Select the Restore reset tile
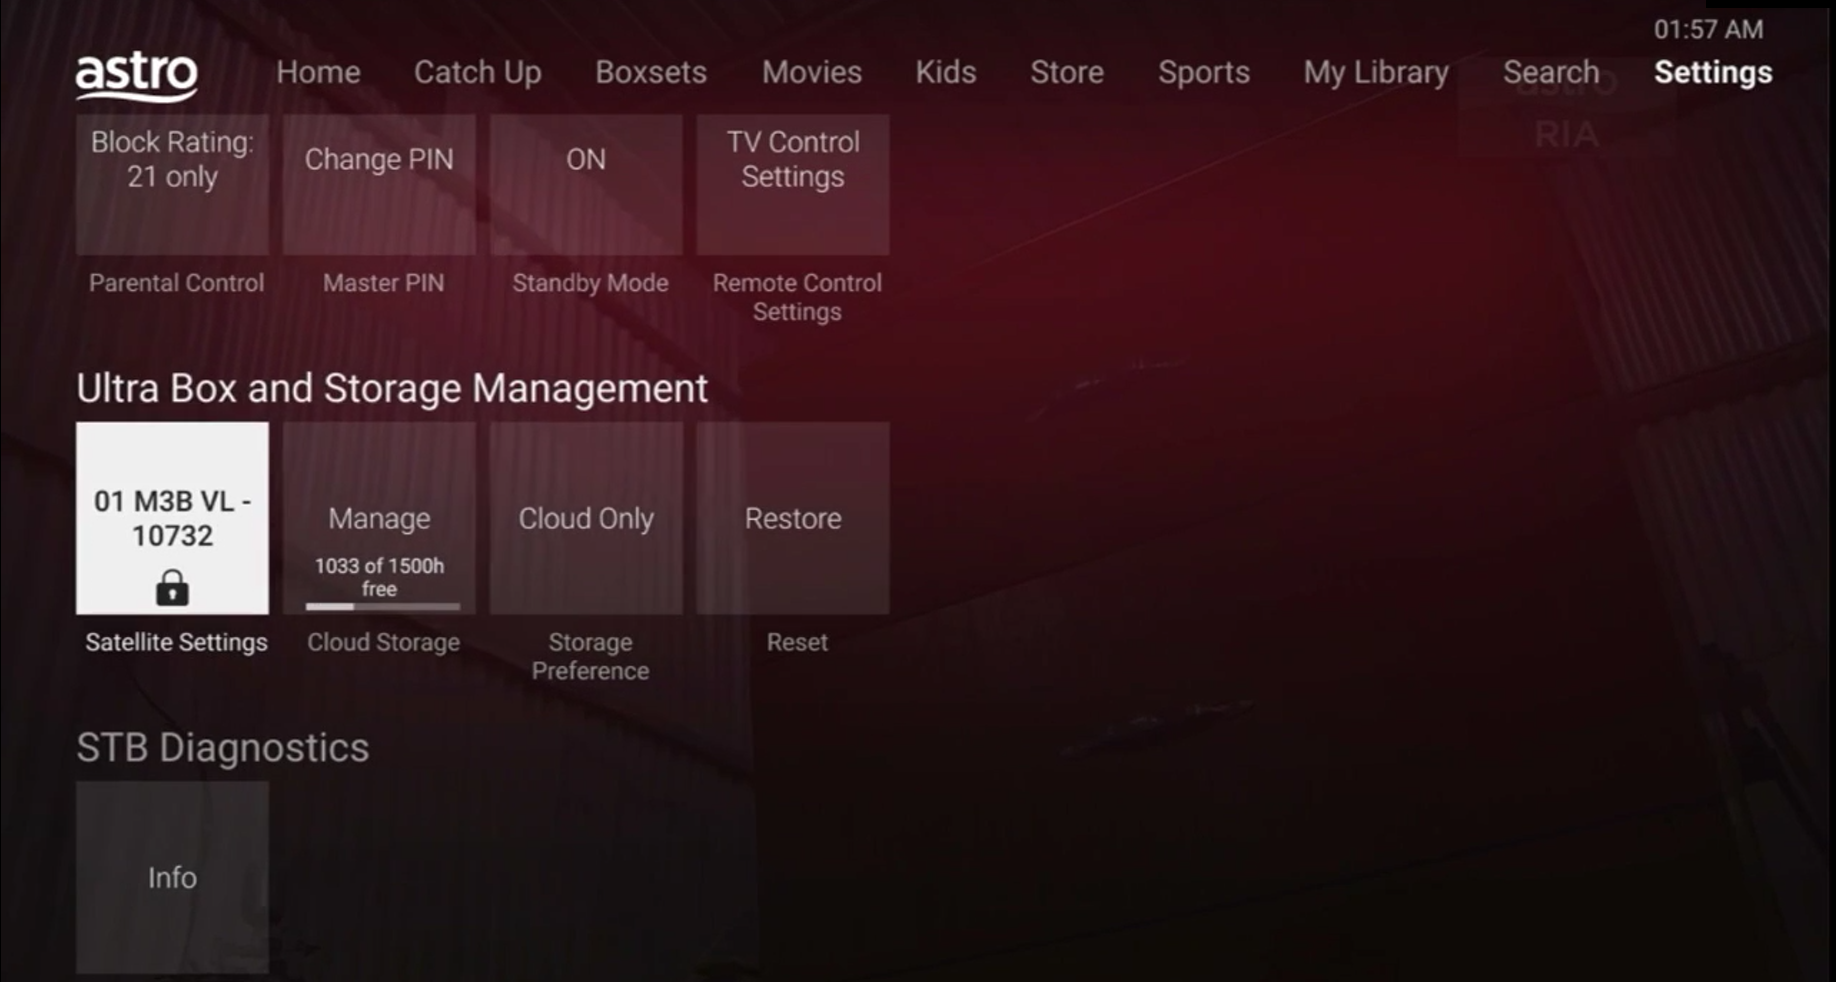 point(793,518)
